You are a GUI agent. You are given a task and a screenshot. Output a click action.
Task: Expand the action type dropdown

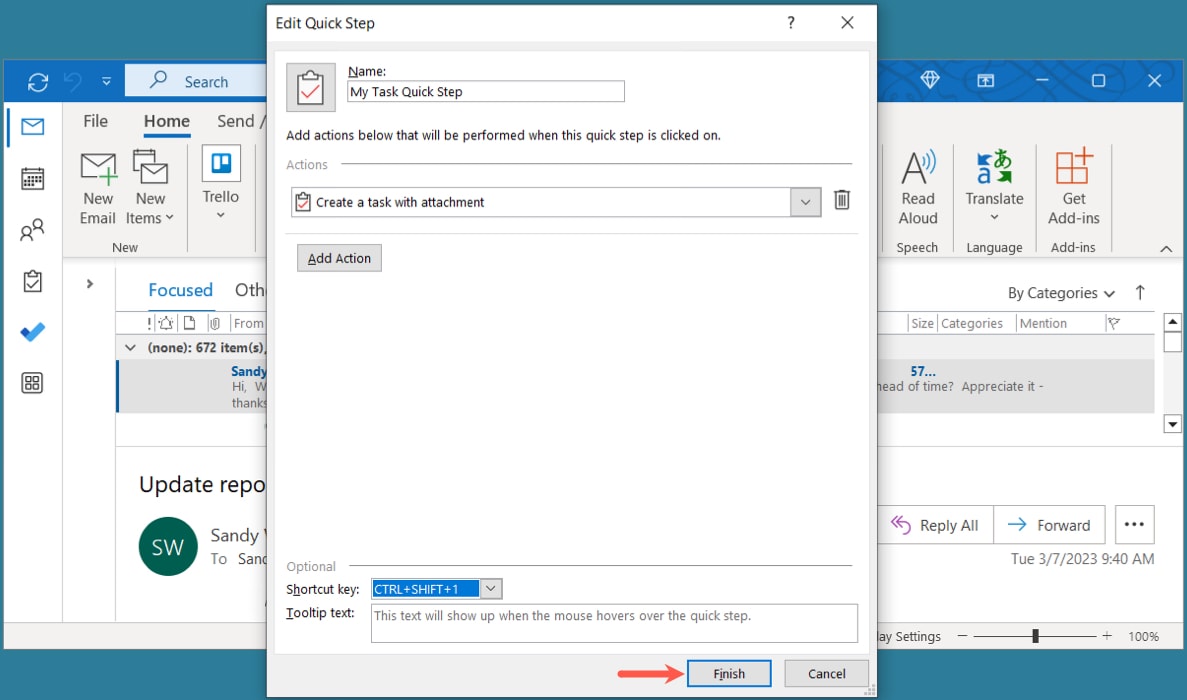tap(806, 202)
